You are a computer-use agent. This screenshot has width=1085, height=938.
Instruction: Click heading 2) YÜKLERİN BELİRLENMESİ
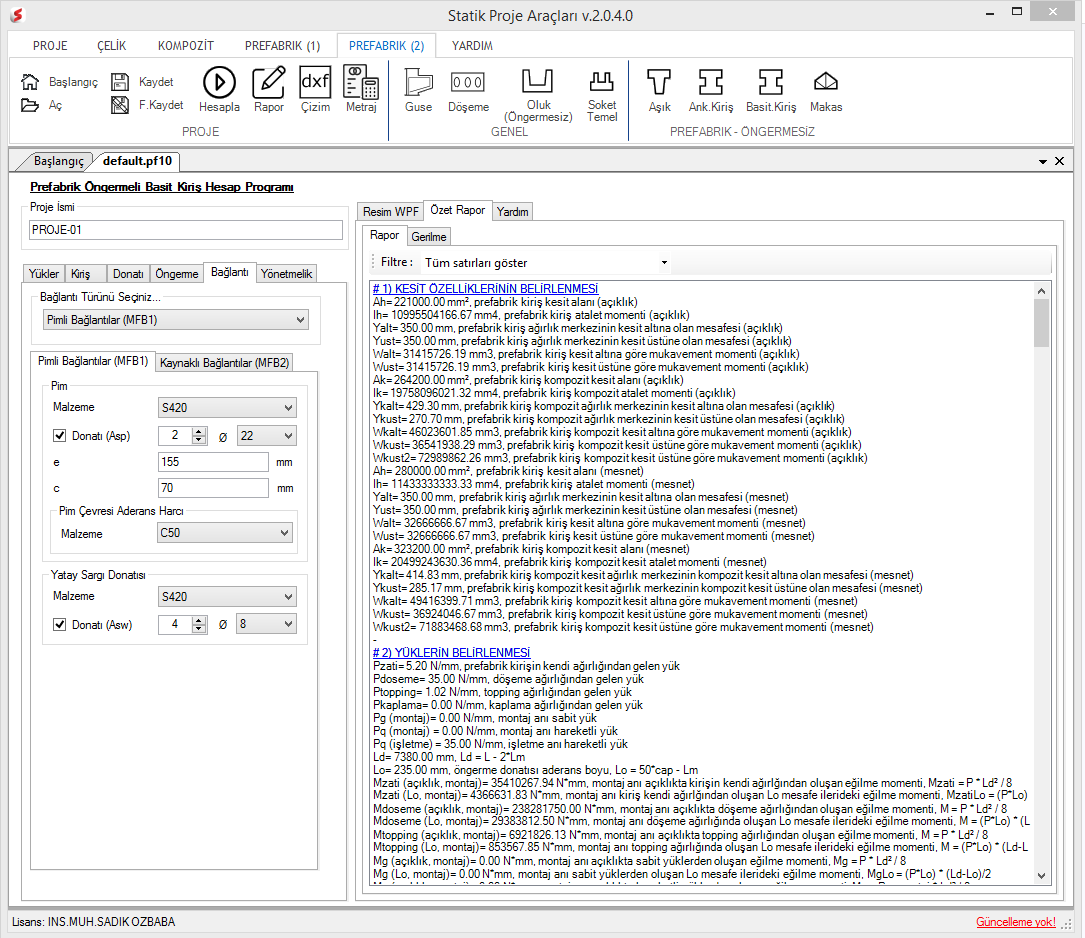451,652
